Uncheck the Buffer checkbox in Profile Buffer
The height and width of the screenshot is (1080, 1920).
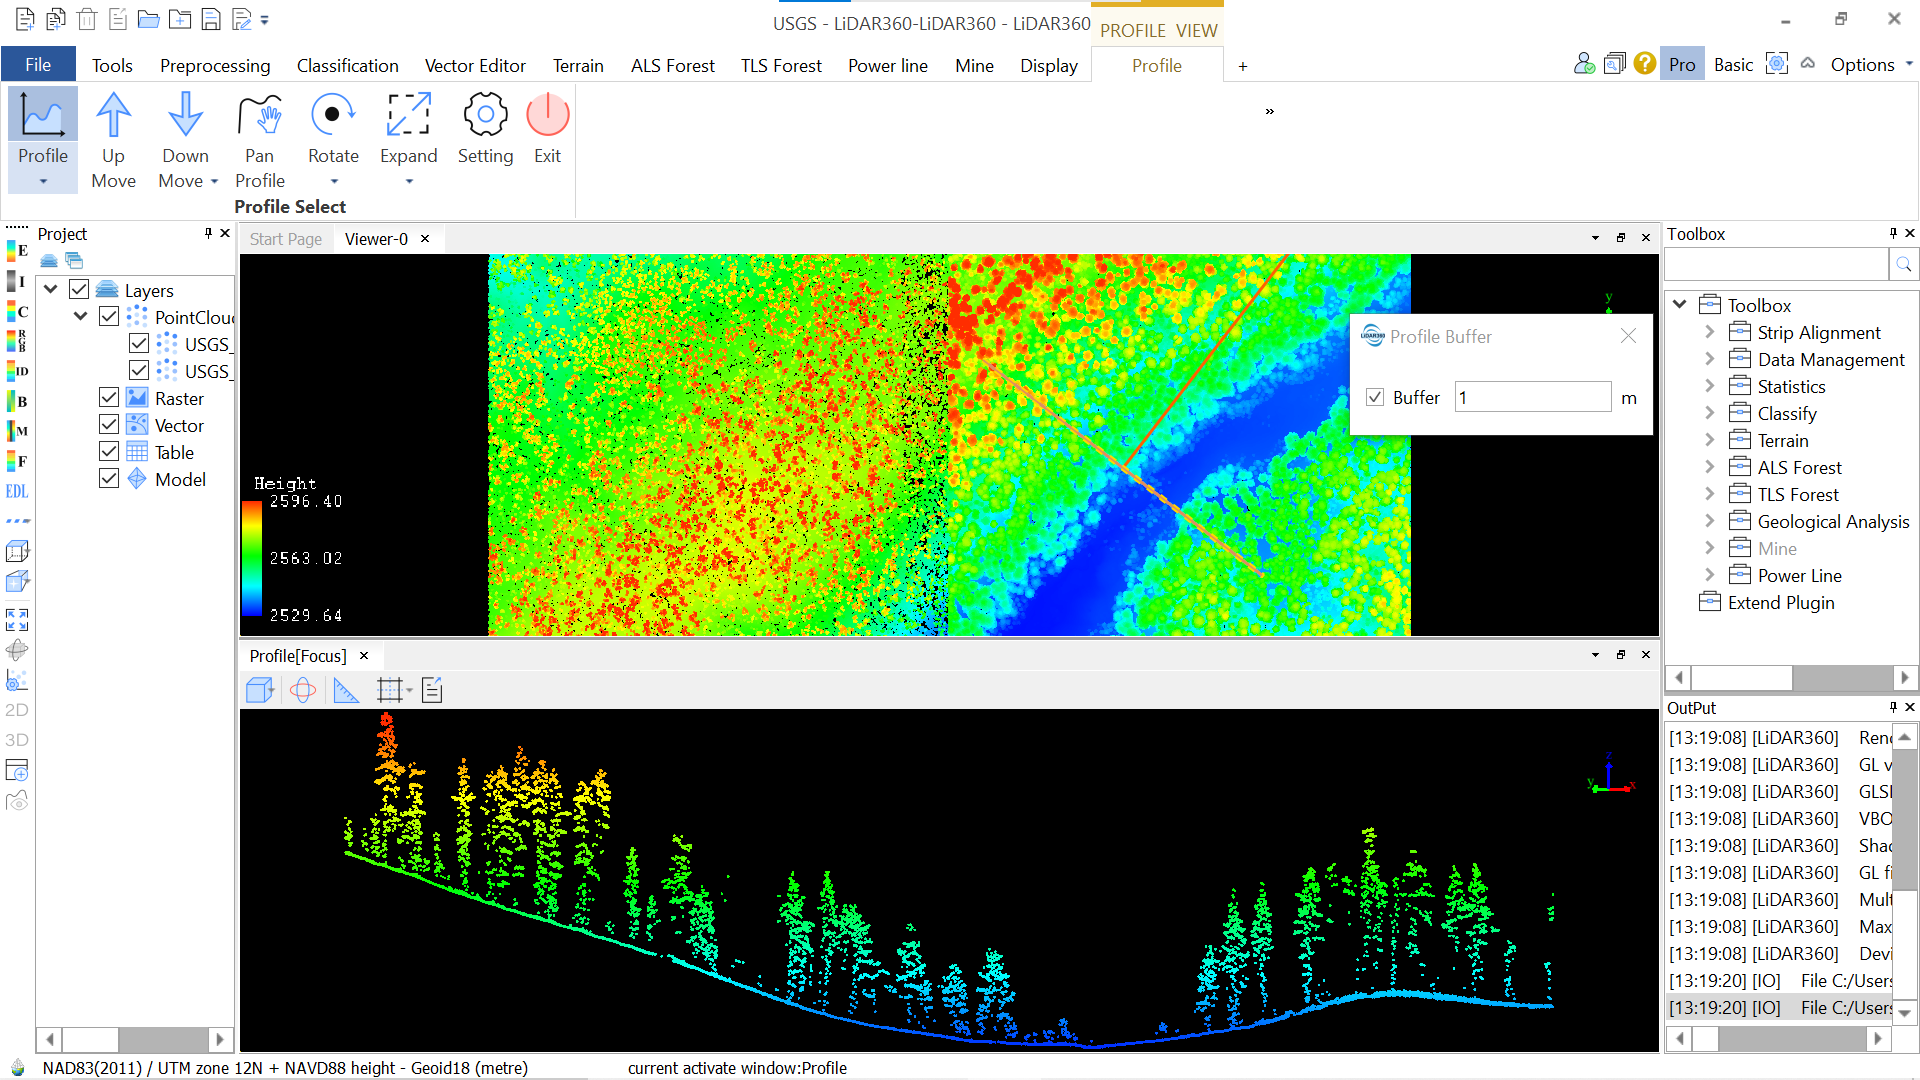[x=1375, y=397]
